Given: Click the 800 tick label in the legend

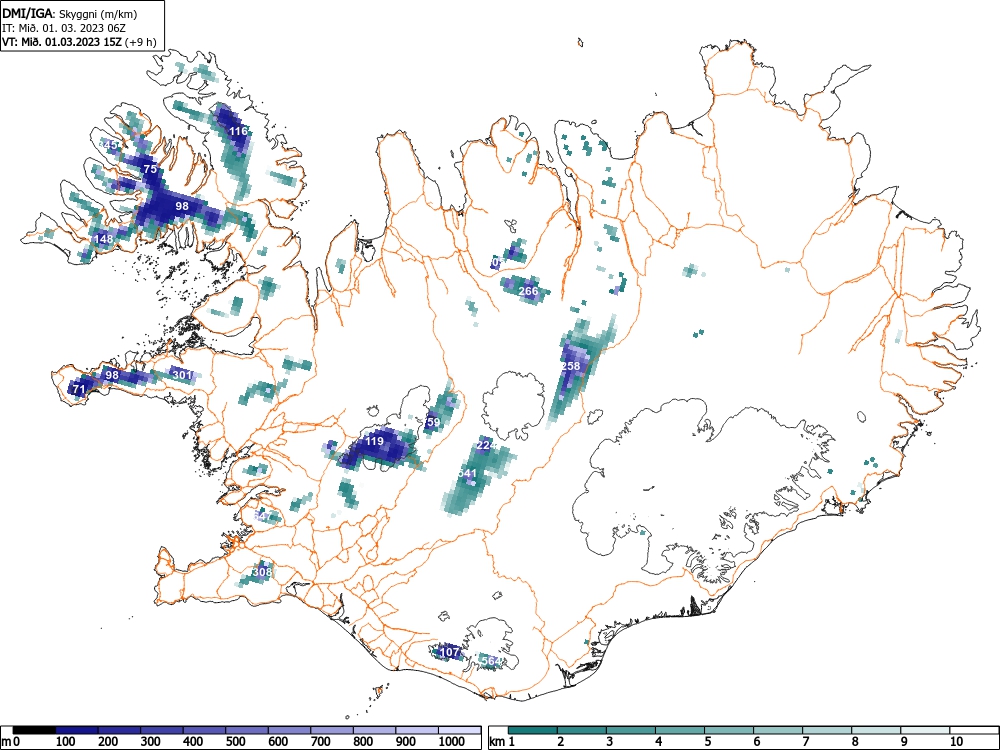Looking at the screenshot, I should coord(364,742).
